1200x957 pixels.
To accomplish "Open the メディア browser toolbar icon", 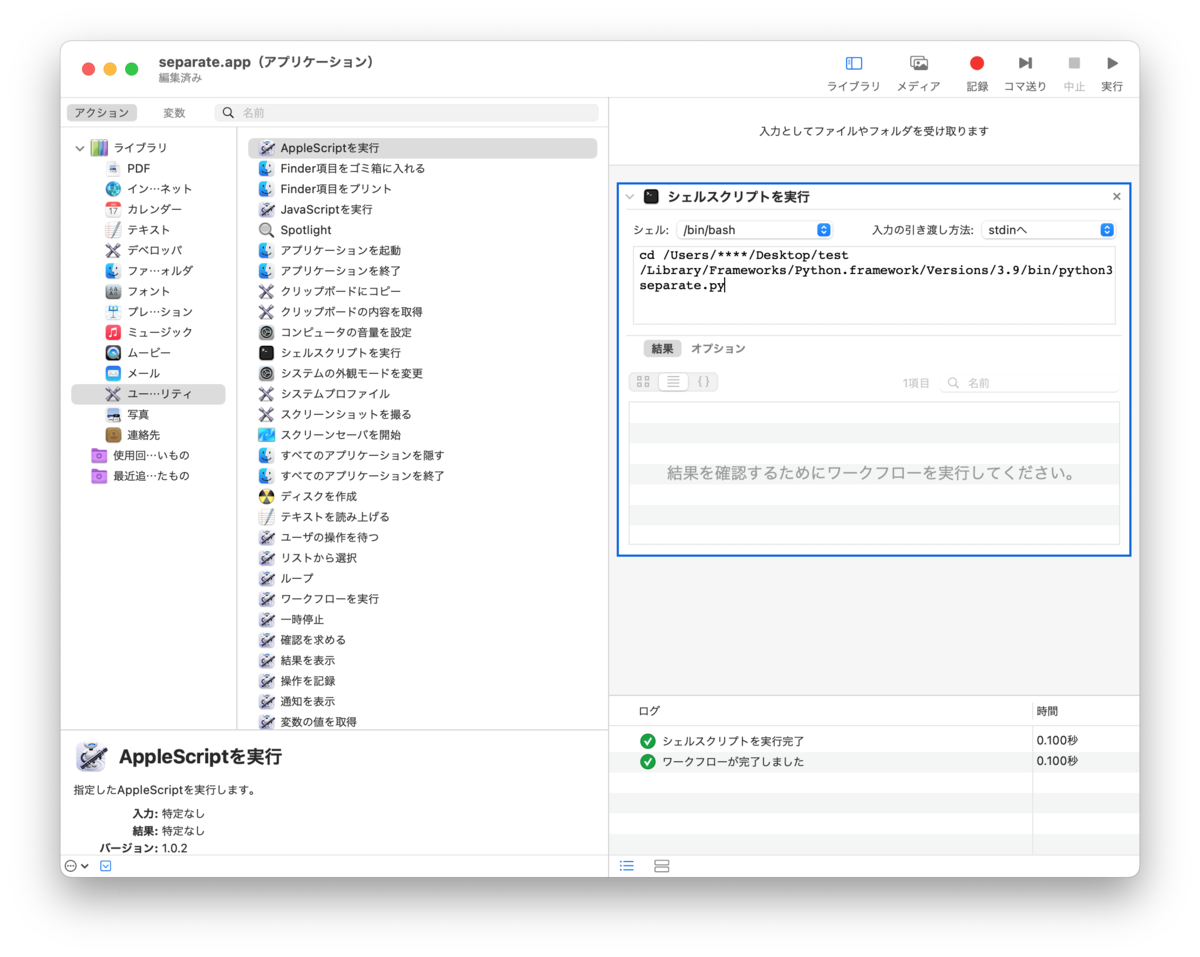I will [919, 64].
